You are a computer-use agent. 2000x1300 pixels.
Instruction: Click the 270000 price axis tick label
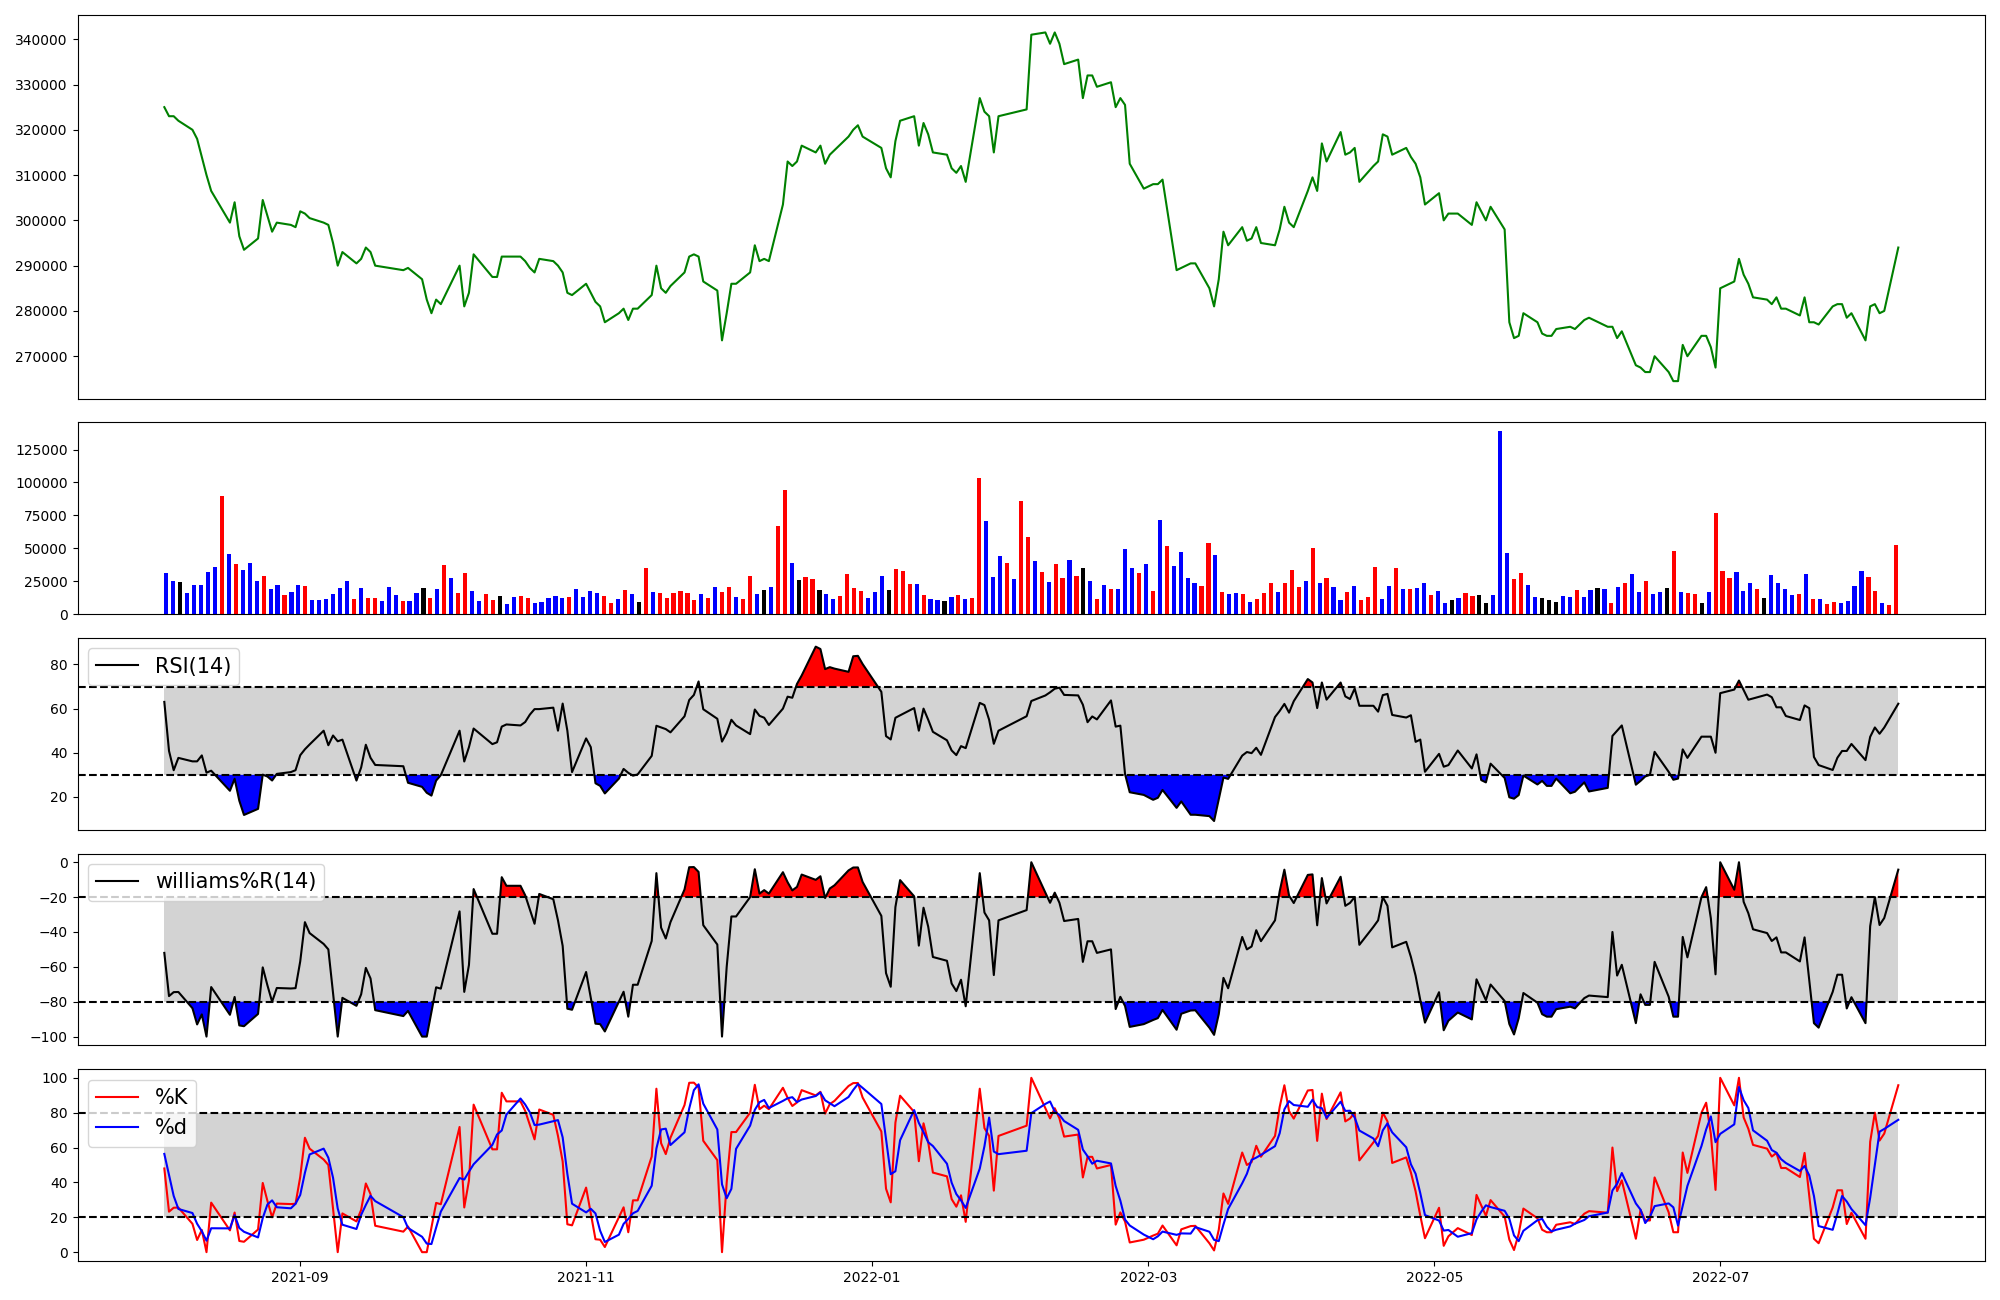click(41, 357)
